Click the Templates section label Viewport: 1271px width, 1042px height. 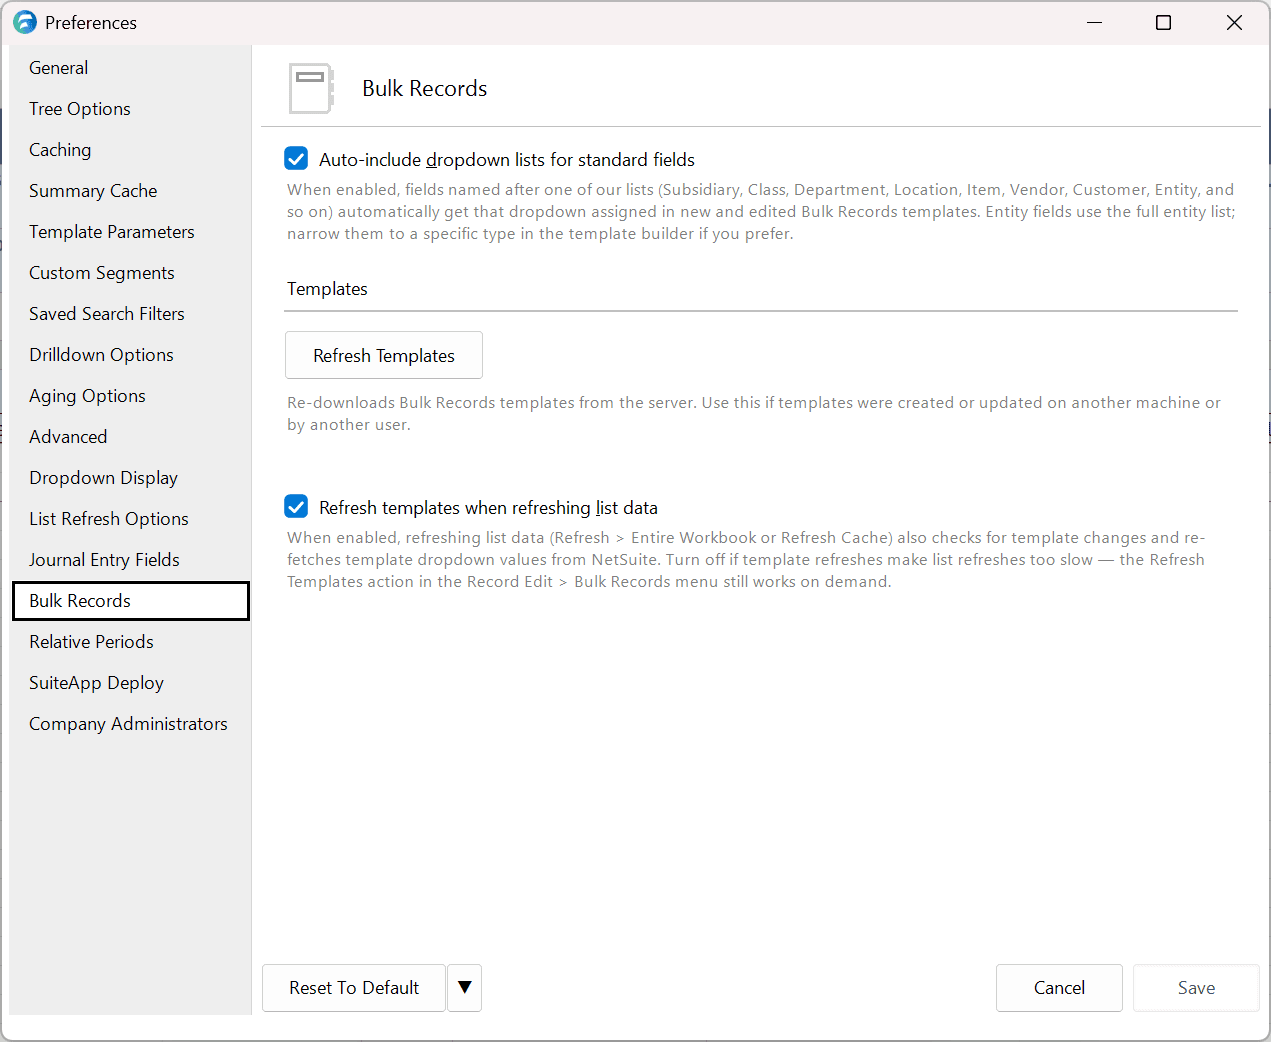pyautogui.click(x=327, y=289)
